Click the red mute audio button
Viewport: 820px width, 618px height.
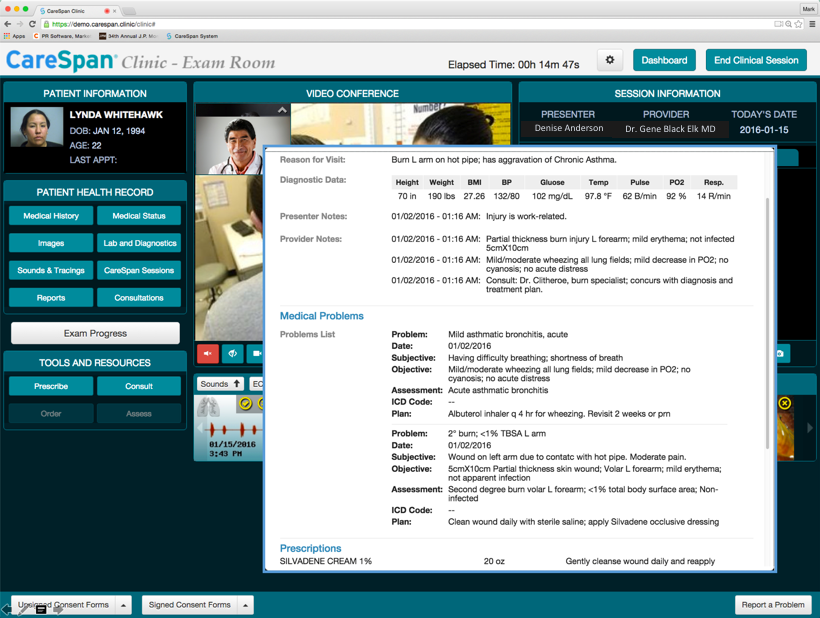click(x=208, y=353)
